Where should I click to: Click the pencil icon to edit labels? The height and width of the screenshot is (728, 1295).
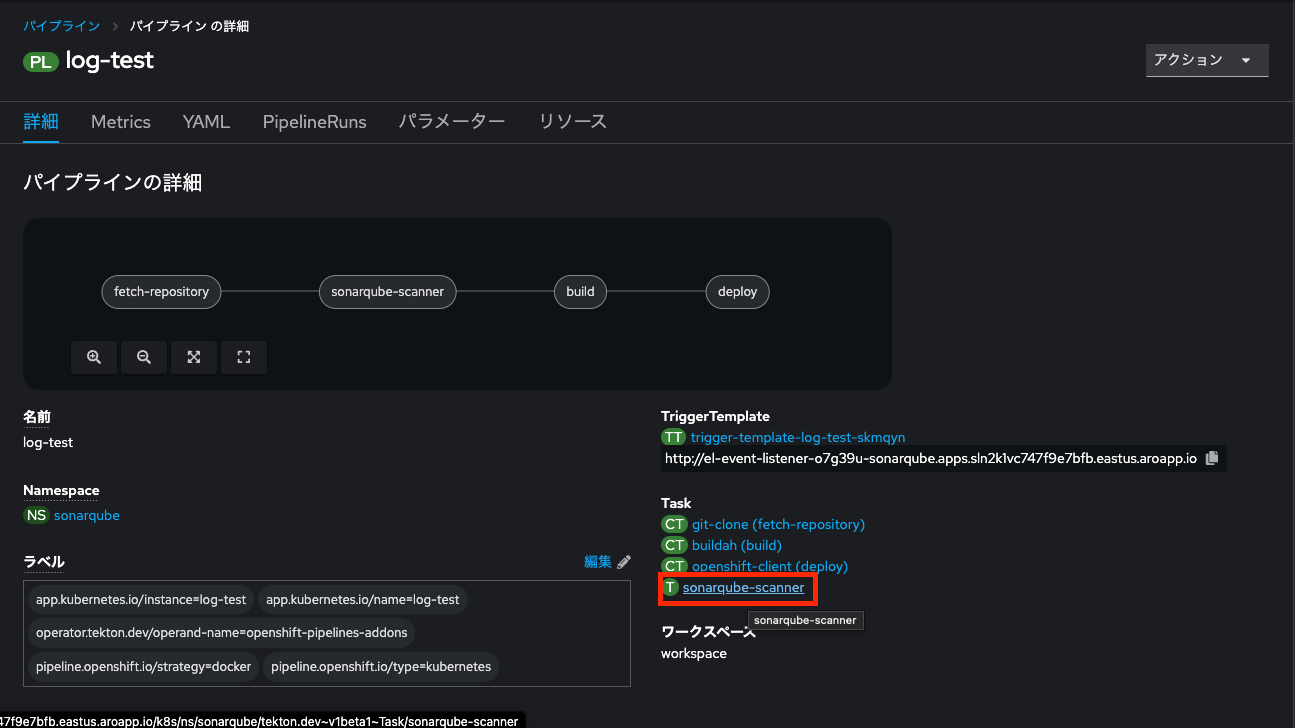click(x=622, y=561)
